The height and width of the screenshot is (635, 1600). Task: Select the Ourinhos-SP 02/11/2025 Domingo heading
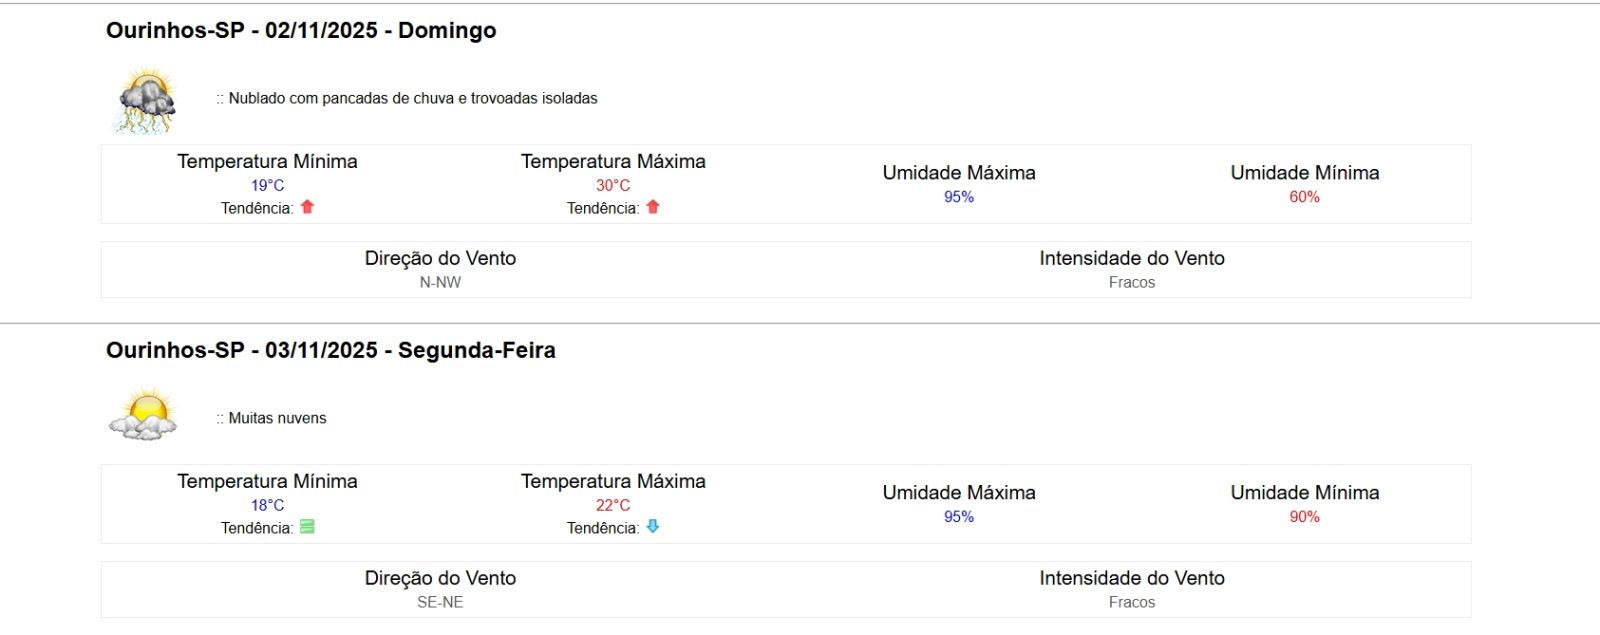[x=301, y=30]
